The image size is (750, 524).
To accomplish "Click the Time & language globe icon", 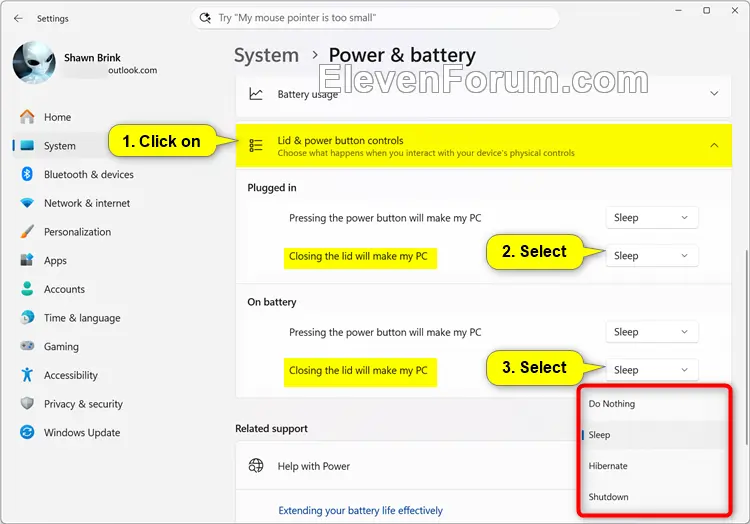I will [27, 317].
